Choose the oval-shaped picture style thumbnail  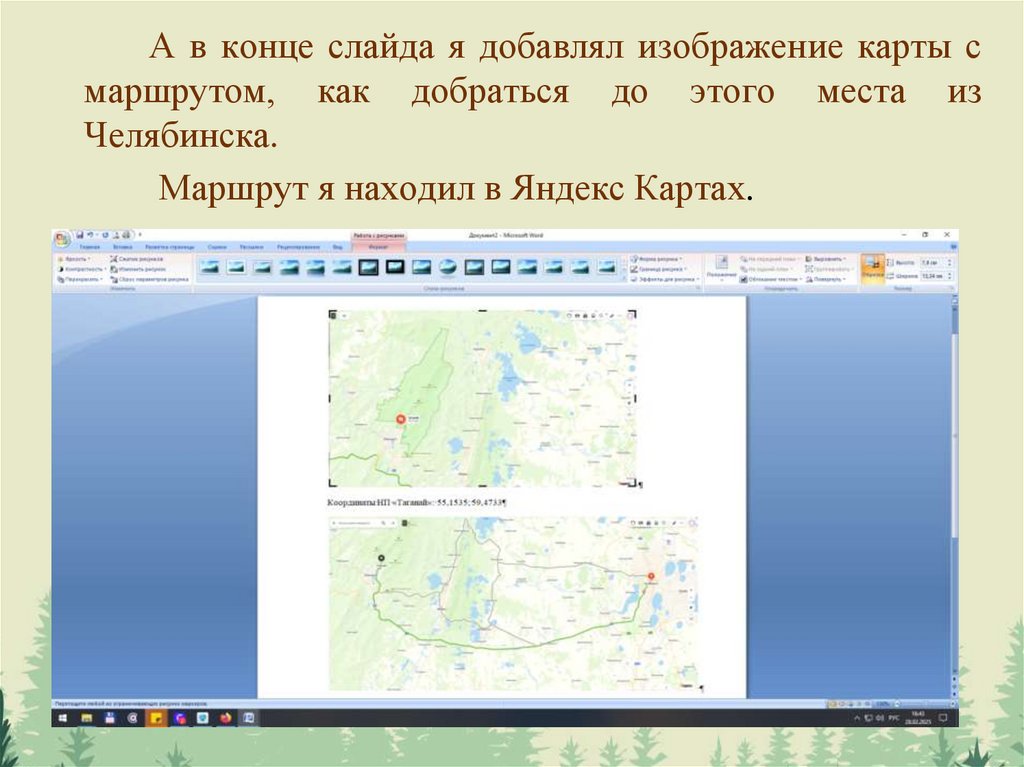(x=447, y=267)
